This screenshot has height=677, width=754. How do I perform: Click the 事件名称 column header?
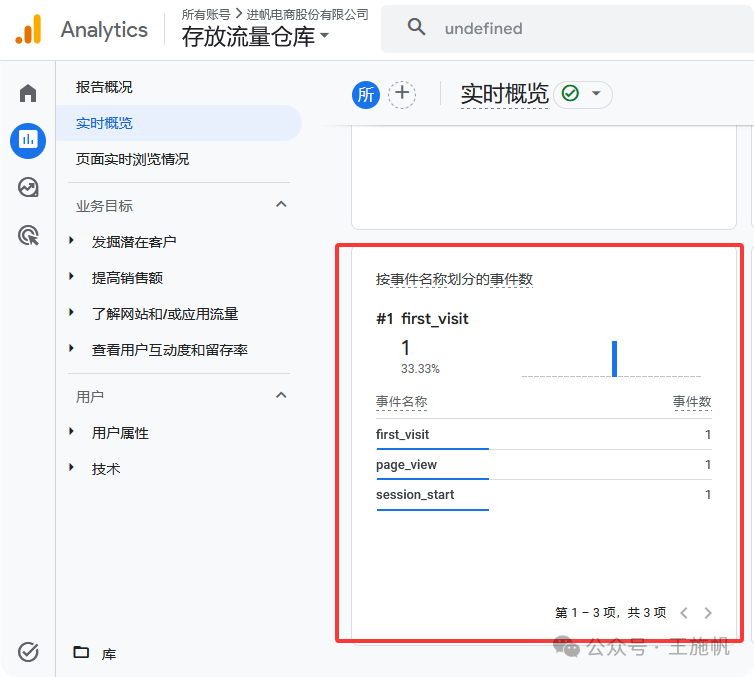coord(402,401)
